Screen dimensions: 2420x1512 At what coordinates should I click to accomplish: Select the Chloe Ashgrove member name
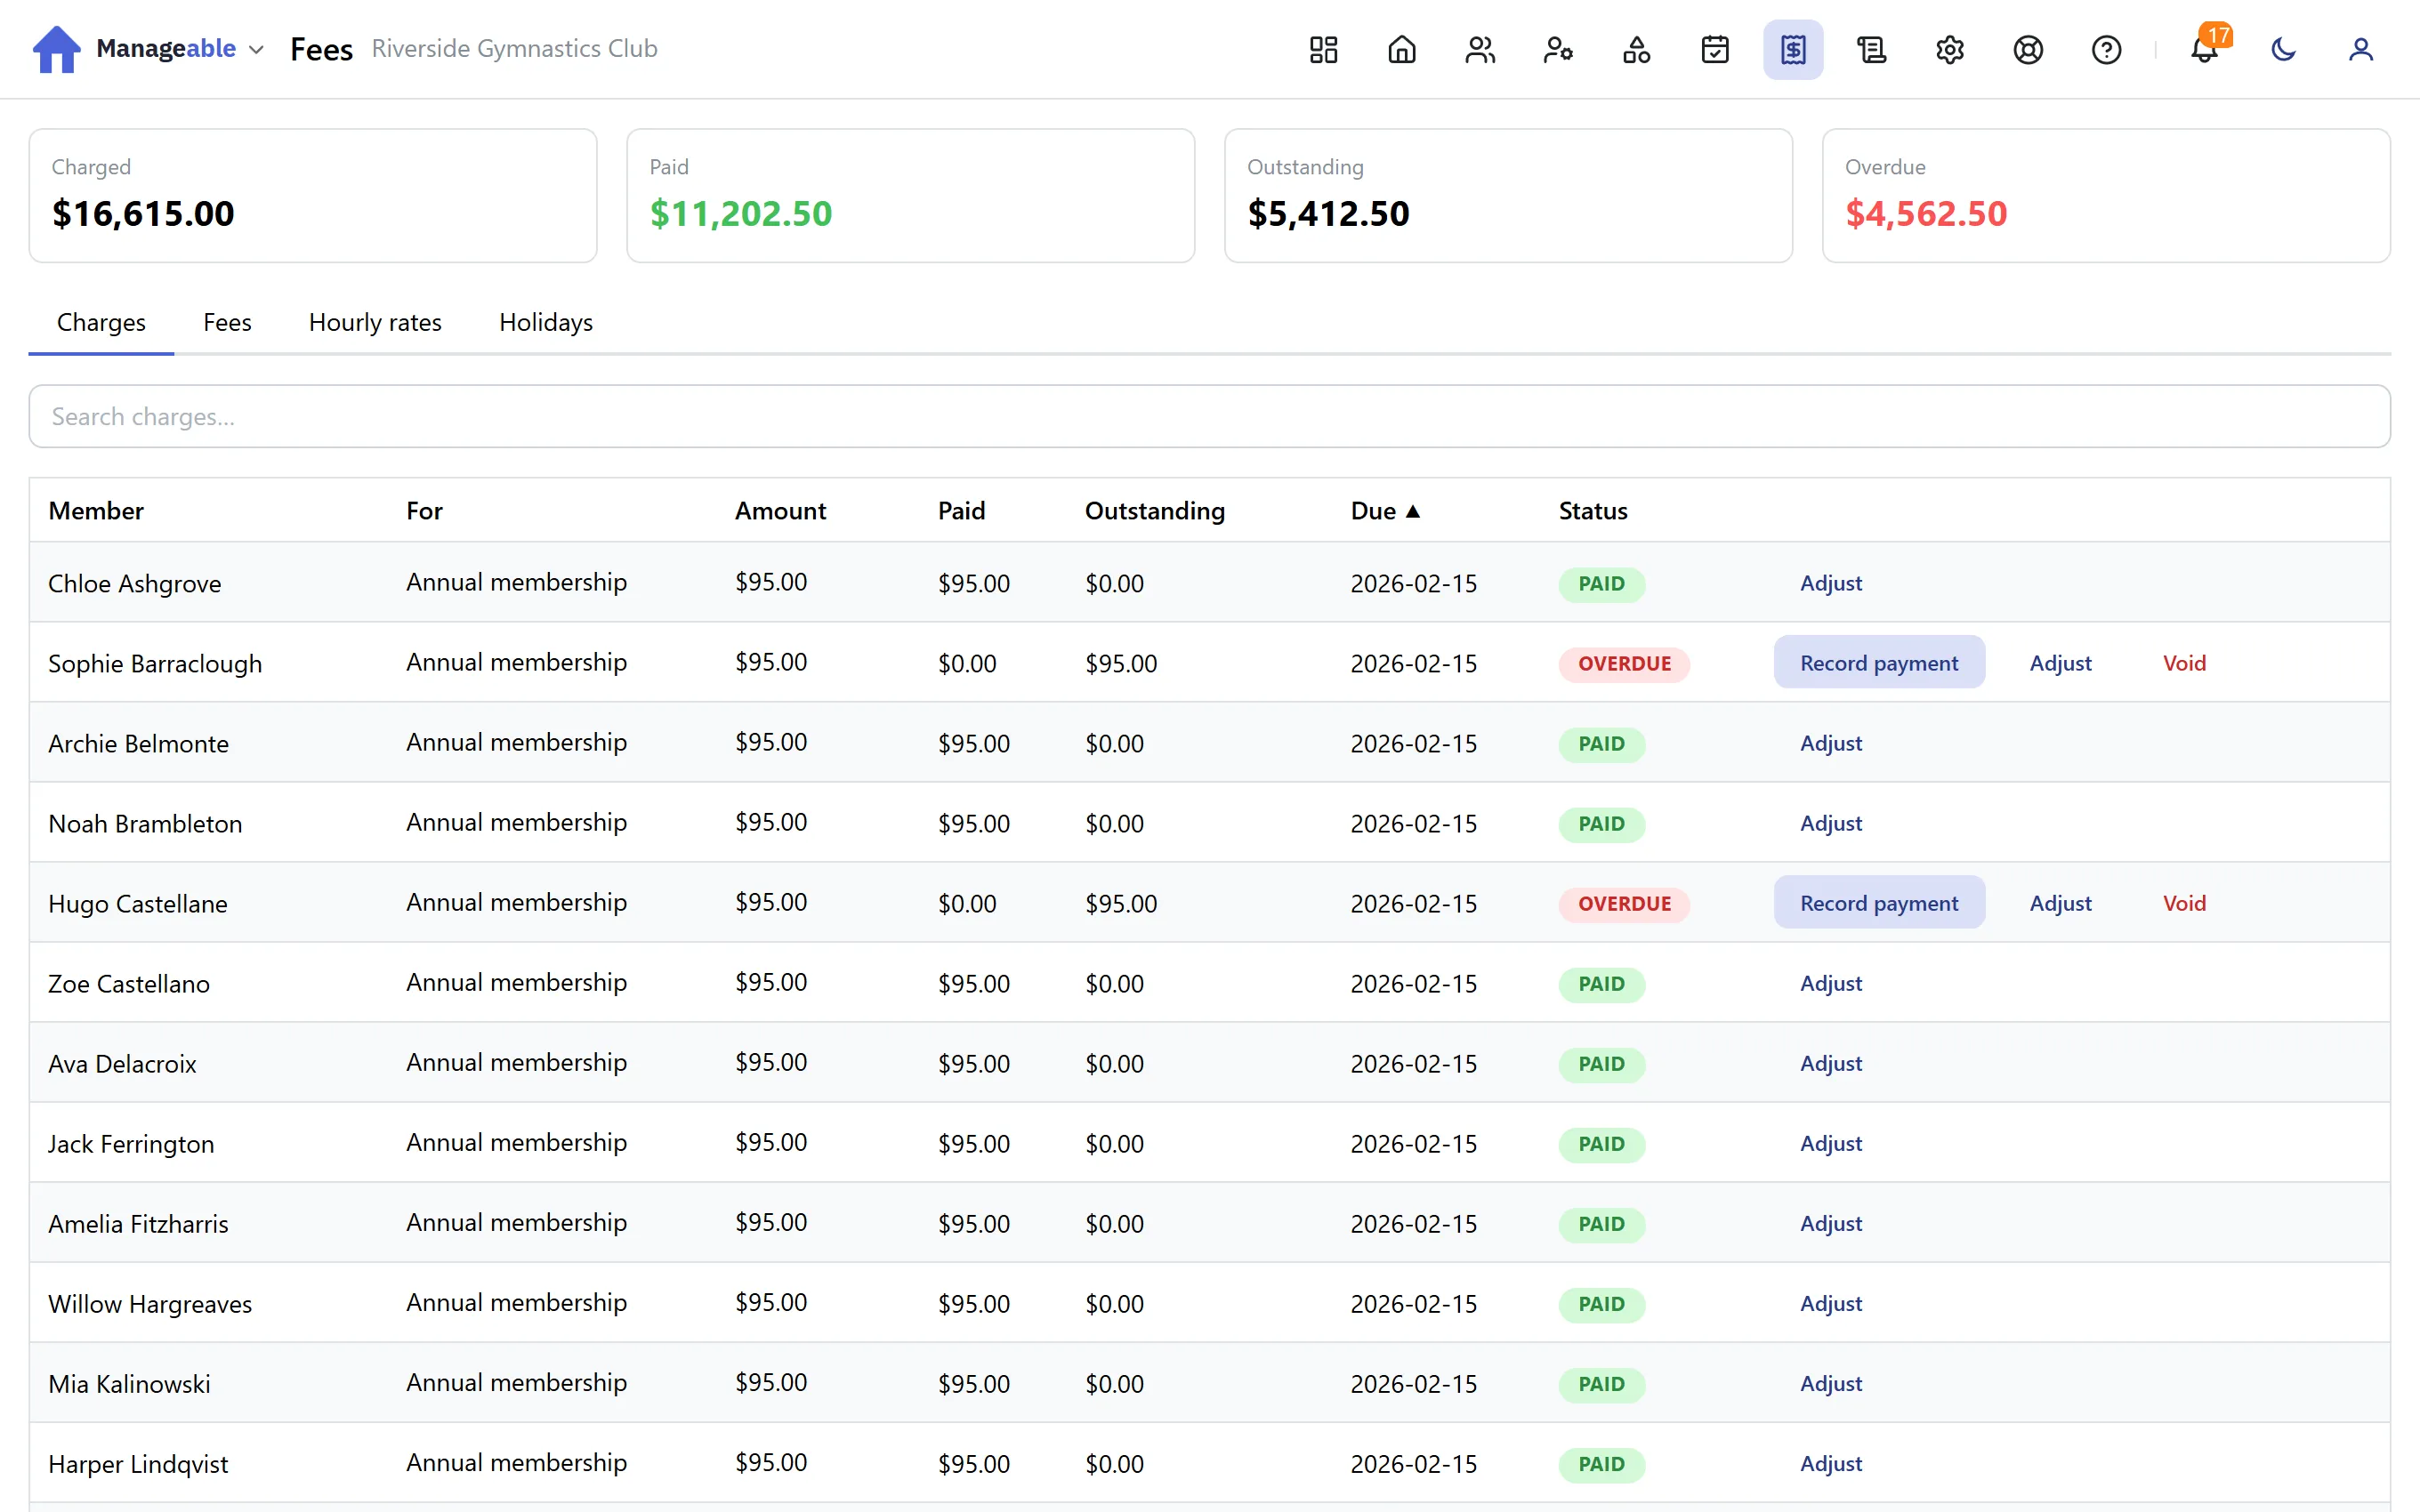135,583
